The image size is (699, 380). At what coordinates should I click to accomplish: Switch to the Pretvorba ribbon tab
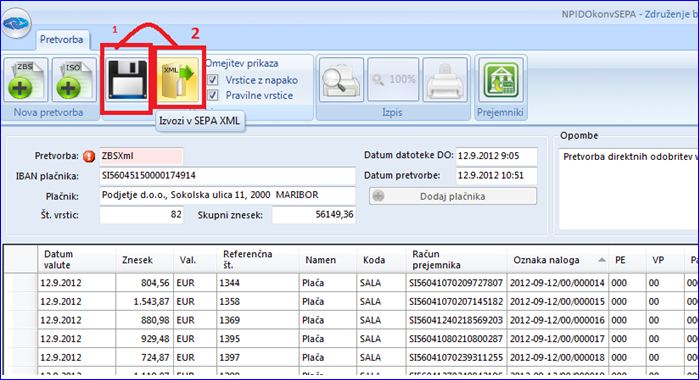click(62, 39)
